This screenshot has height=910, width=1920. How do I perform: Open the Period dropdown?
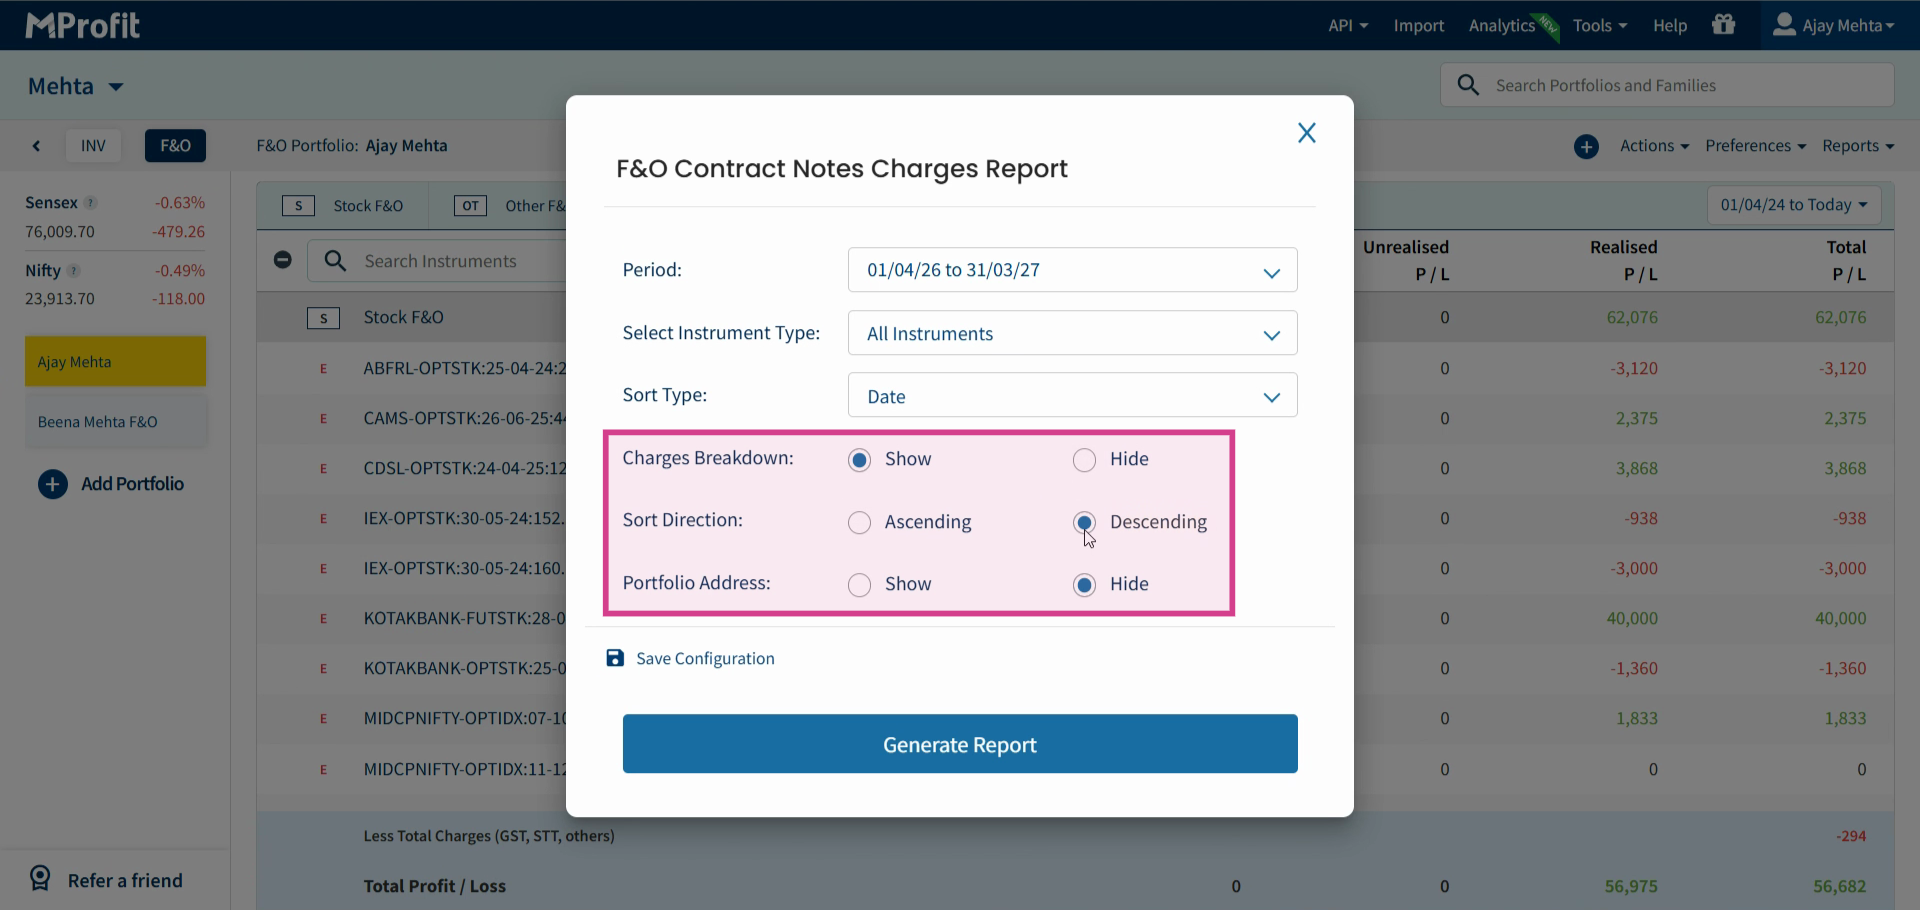coord(1072,270)
